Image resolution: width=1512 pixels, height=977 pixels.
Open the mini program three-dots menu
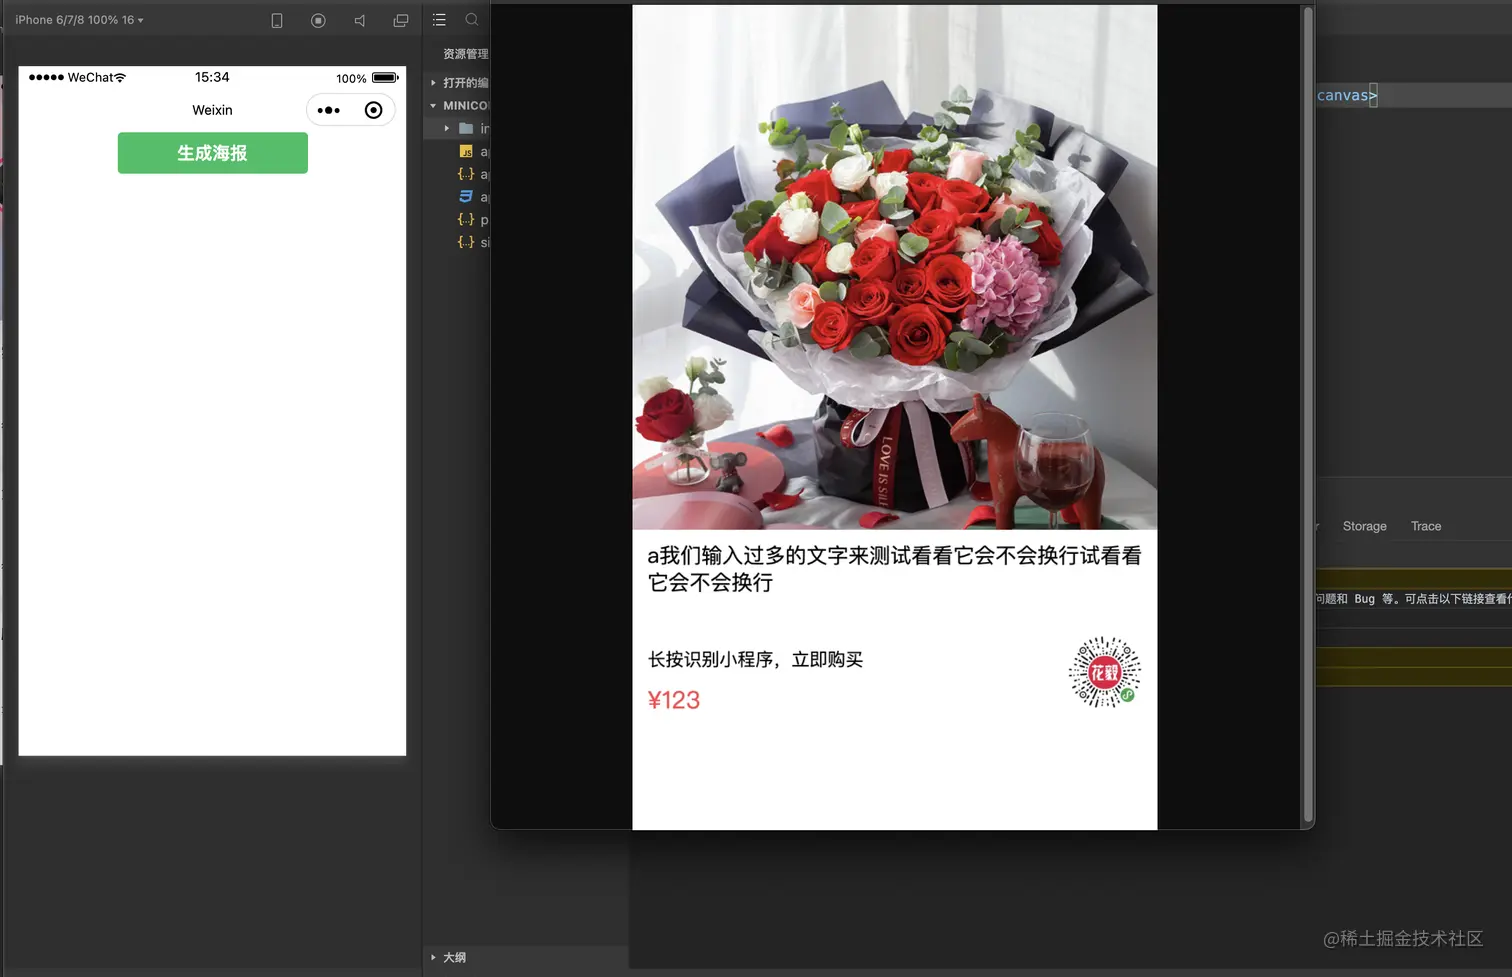(328, 110)
